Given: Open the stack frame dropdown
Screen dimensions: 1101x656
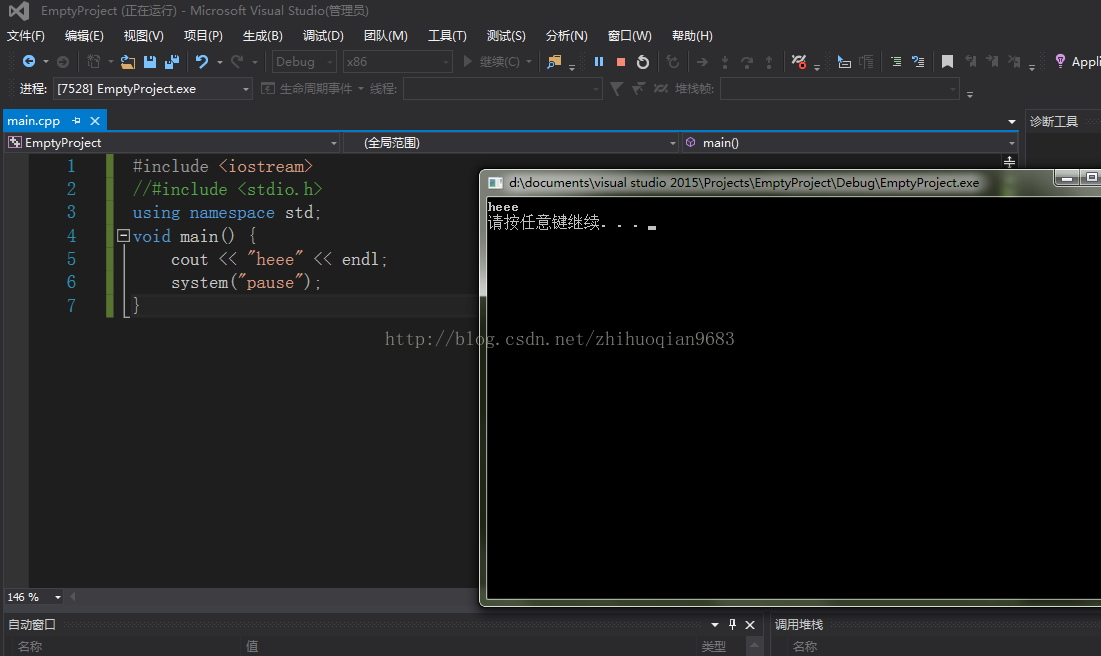Looking at the screenshot, I should click(x=839, y=88).
